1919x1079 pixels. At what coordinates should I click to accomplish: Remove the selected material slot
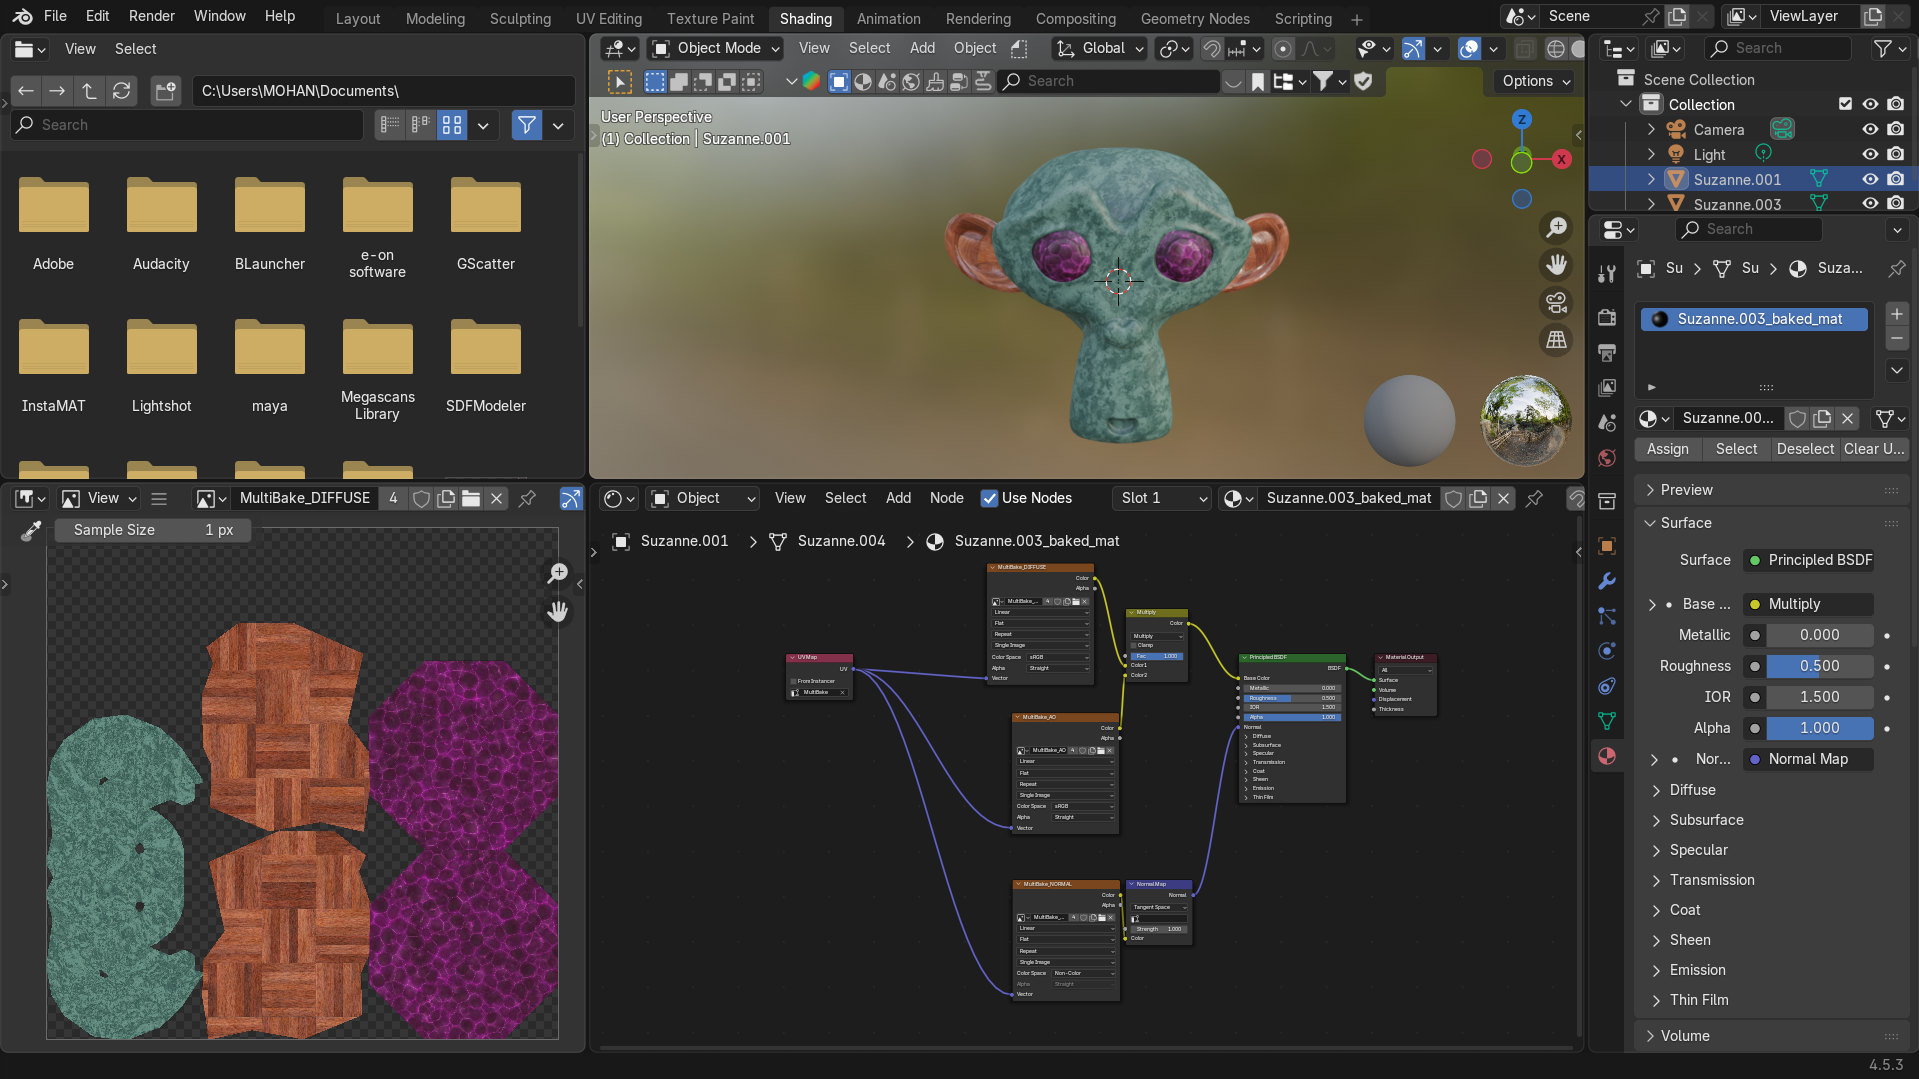pyautogui.click(x=1897, y=338)
